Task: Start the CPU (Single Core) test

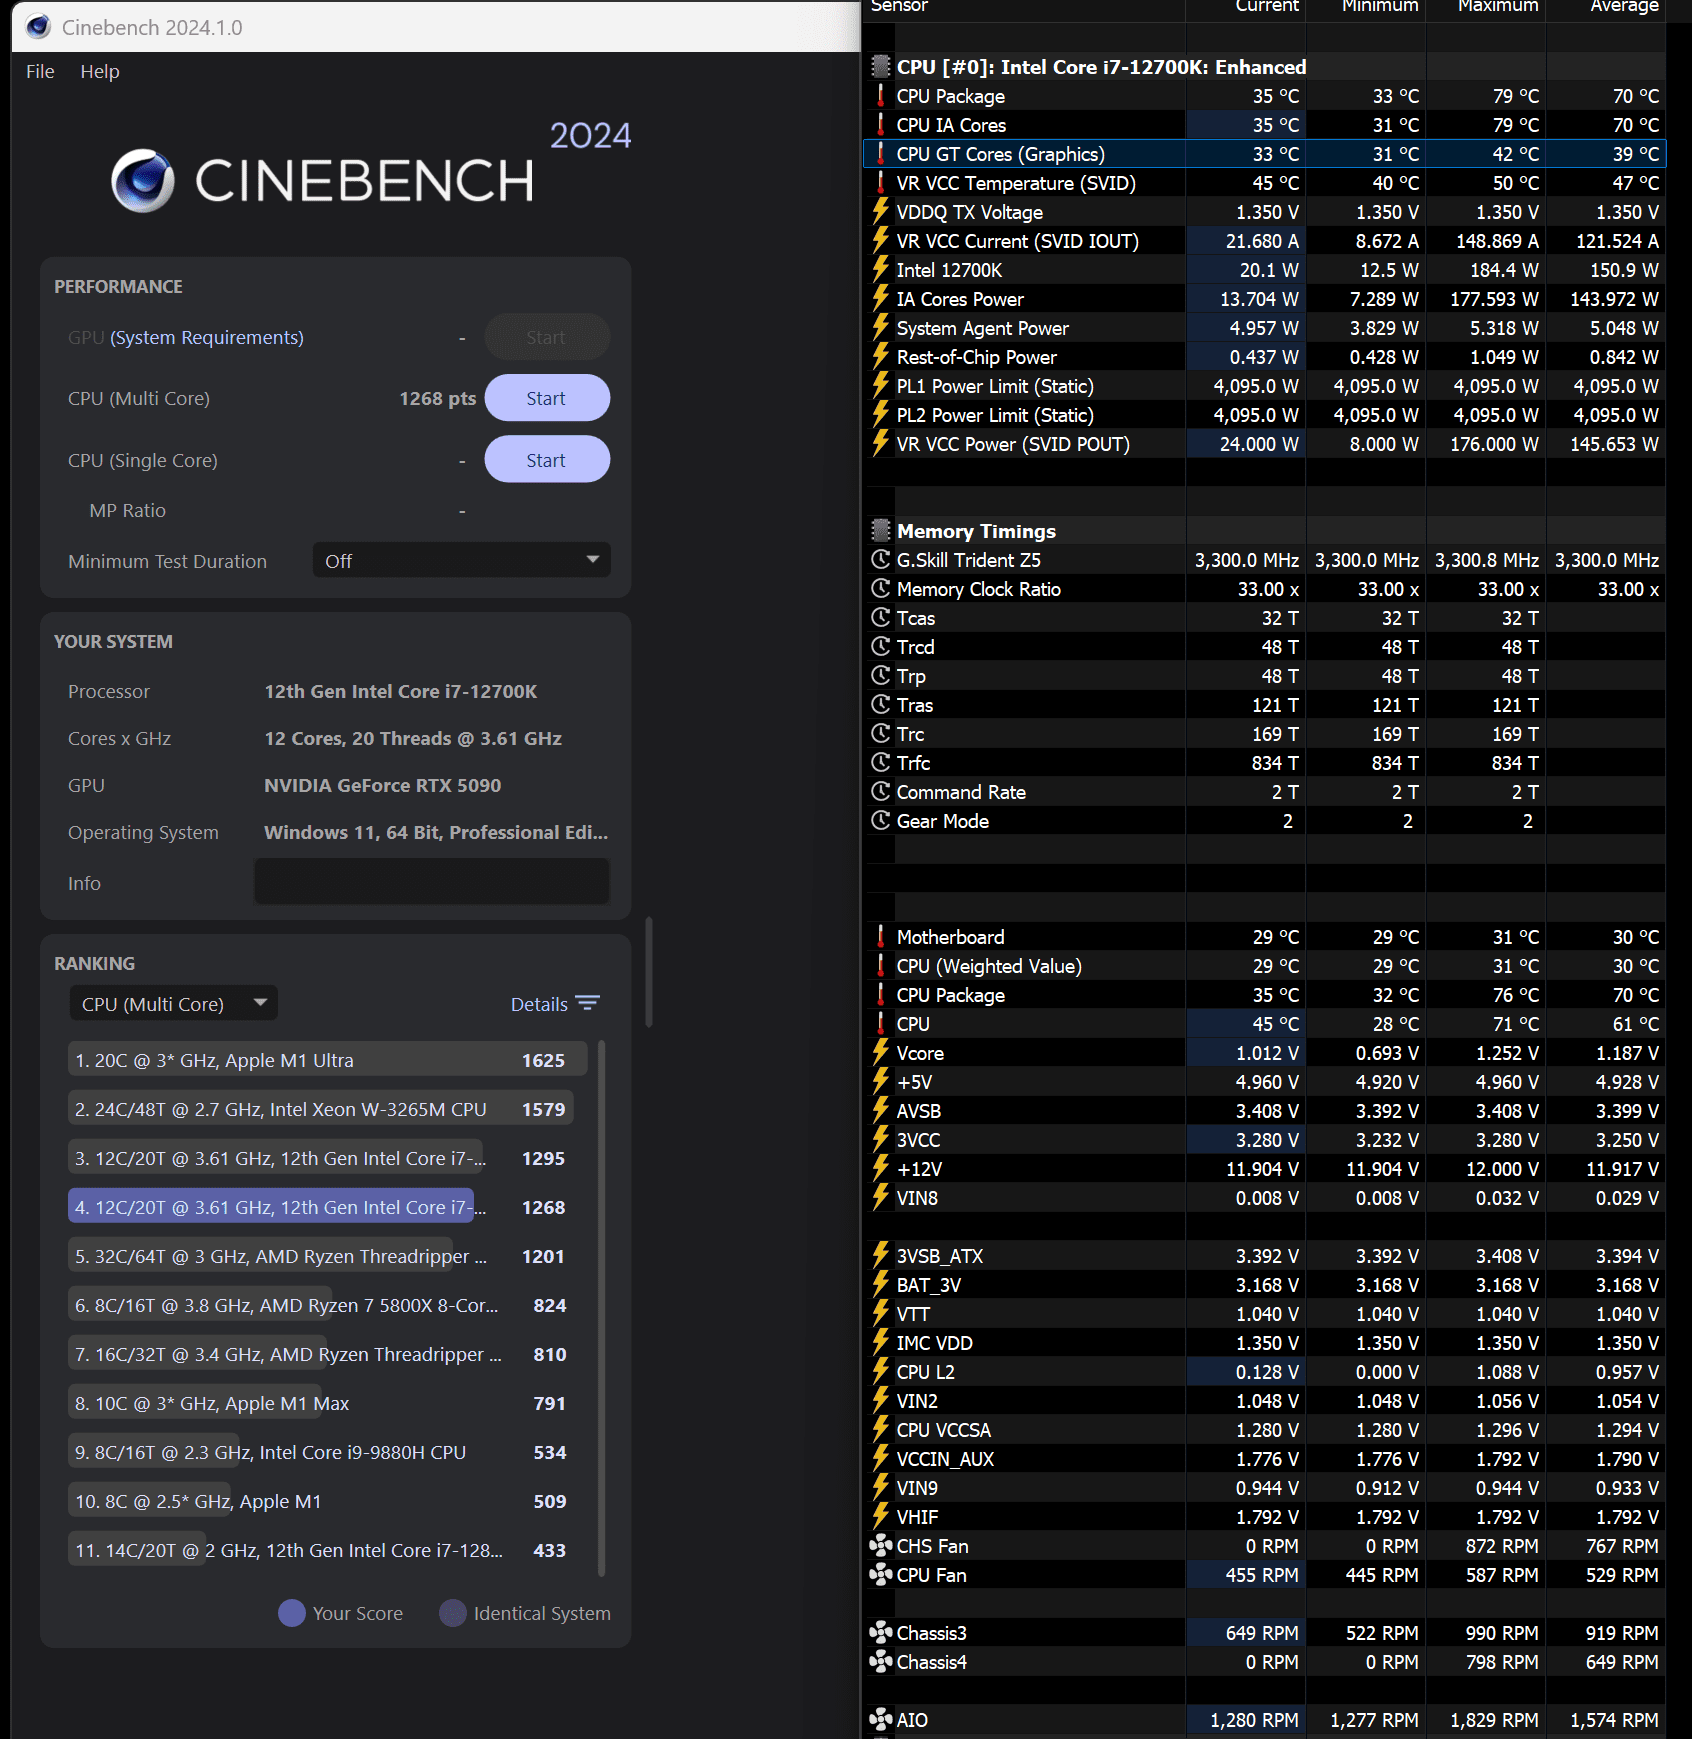Action: pyautogui.click(x=547, y=460)
